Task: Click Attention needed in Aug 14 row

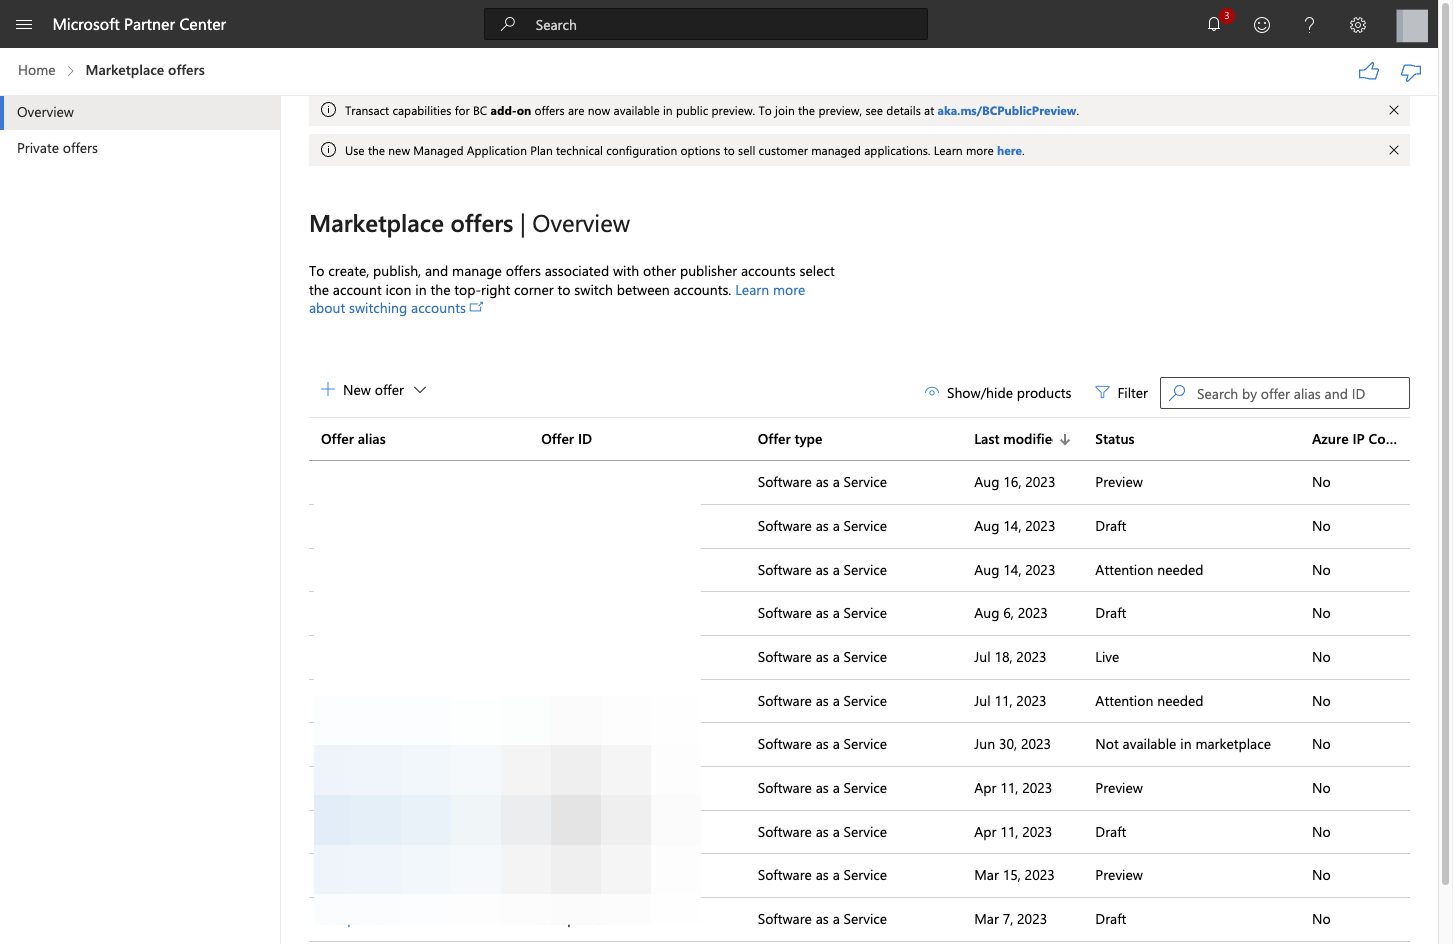Action: click(1149, 570)
